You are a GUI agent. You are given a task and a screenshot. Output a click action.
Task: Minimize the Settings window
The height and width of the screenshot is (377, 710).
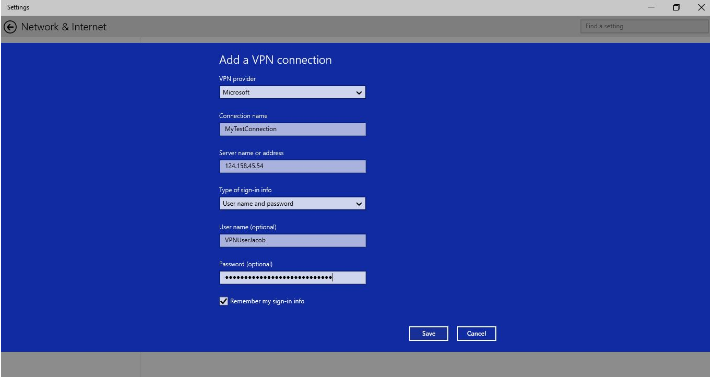651,8
